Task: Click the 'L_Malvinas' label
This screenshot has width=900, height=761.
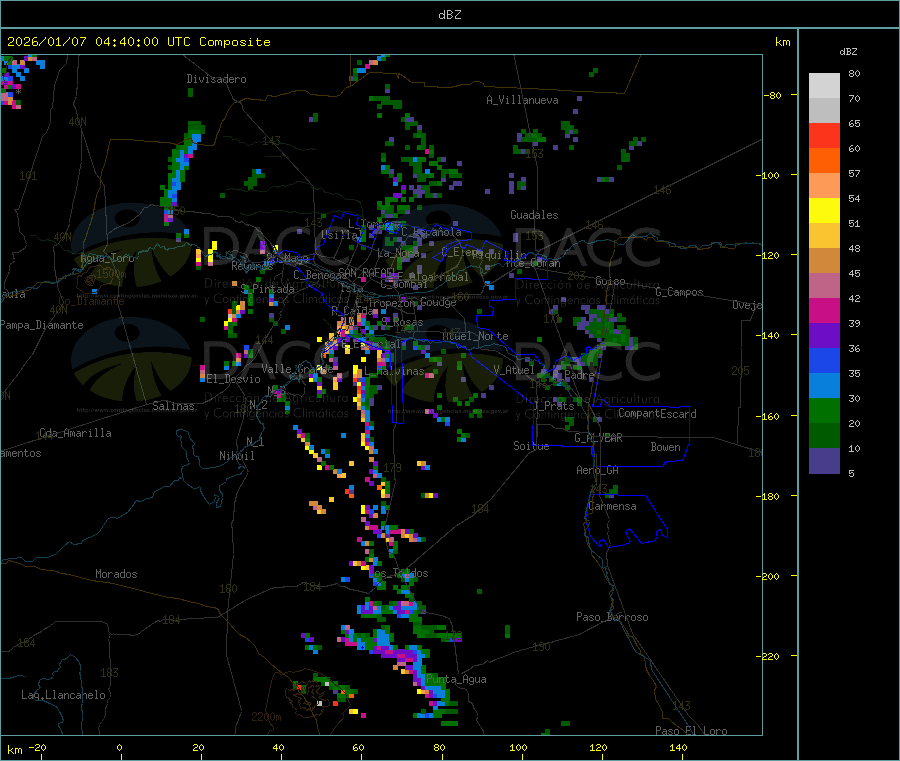Action: click(394, 372)
